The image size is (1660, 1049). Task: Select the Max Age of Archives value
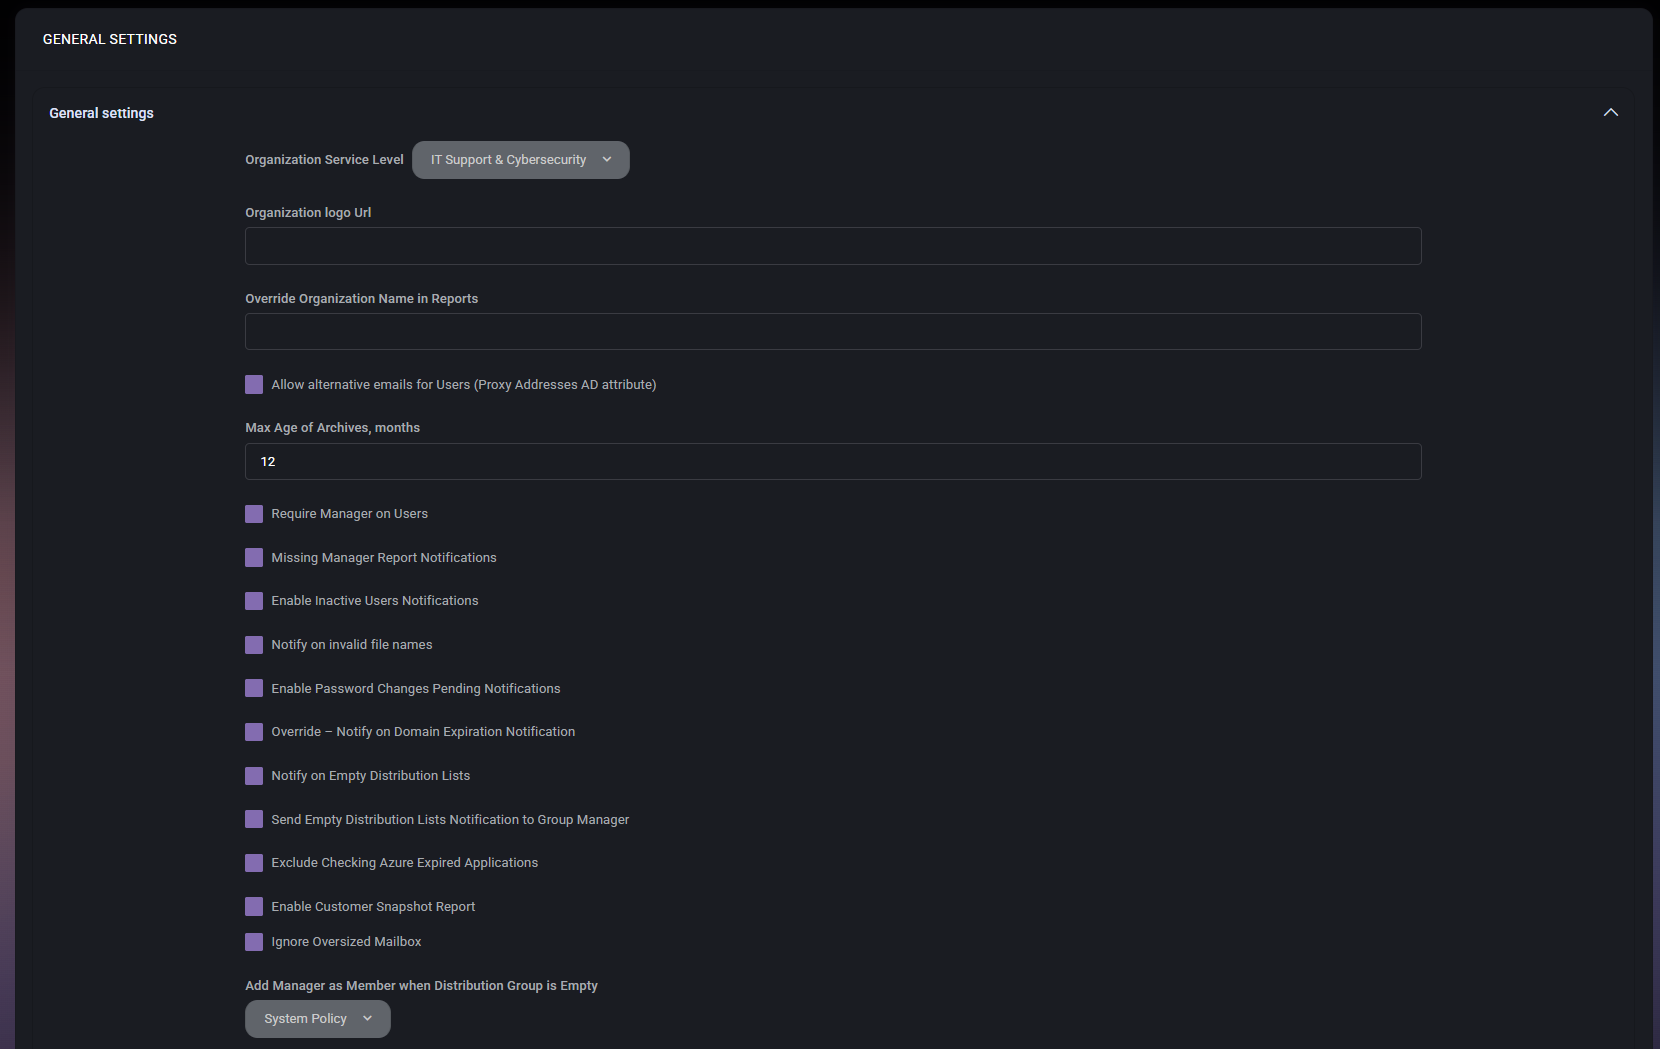[x=832, y=461]
